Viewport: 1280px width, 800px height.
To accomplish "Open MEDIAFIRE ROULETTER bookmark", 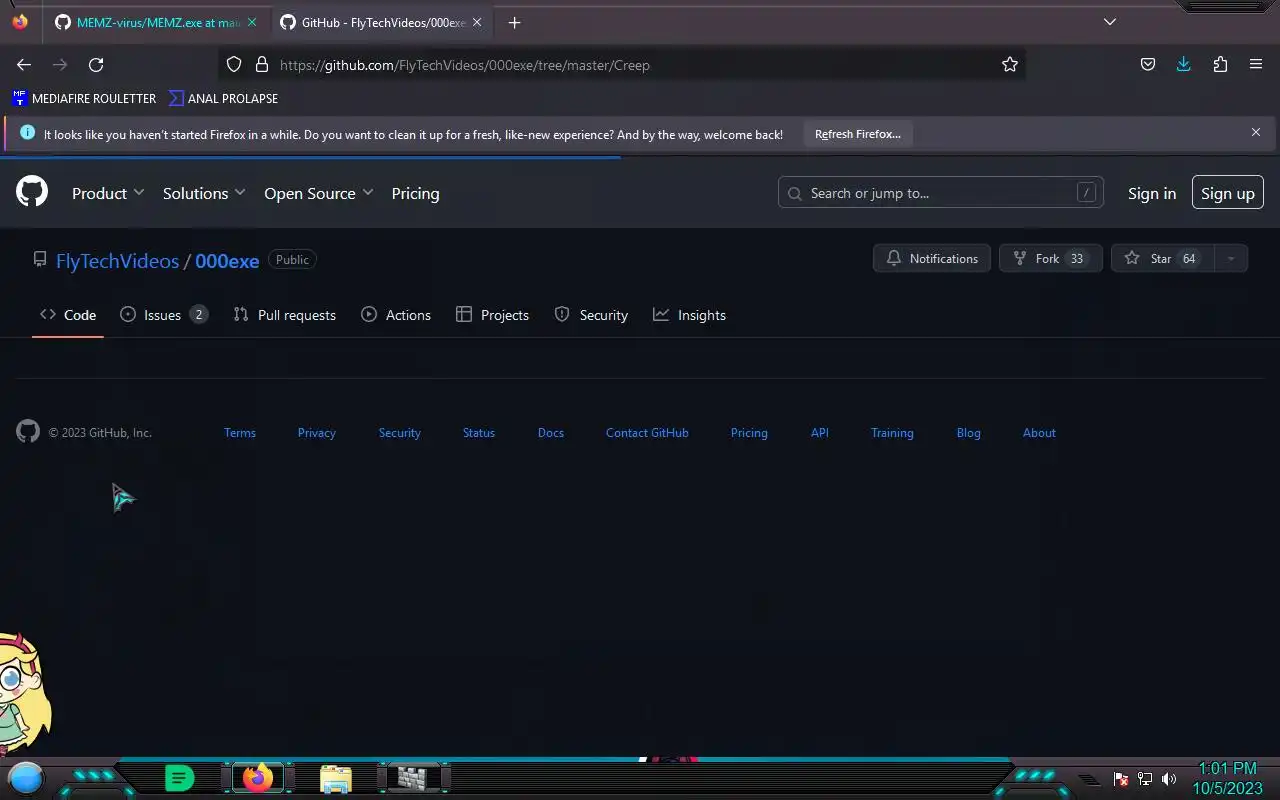I will (x=84, y=98).
